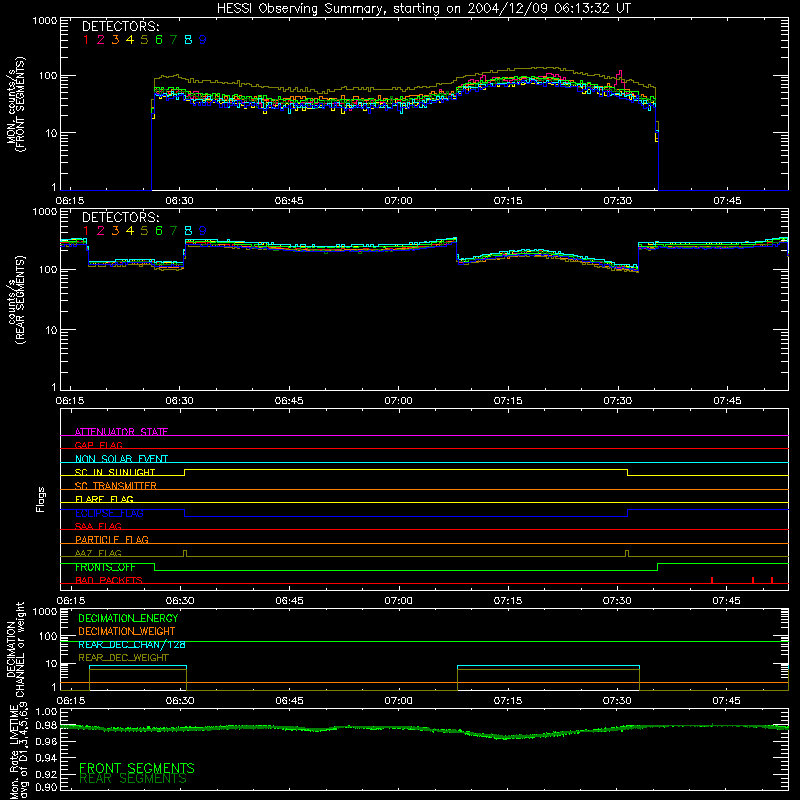Pick detector 3 in front segments legend
Image resolution: width=800 pixels, height=800 pixels.
tap(115, 40)
